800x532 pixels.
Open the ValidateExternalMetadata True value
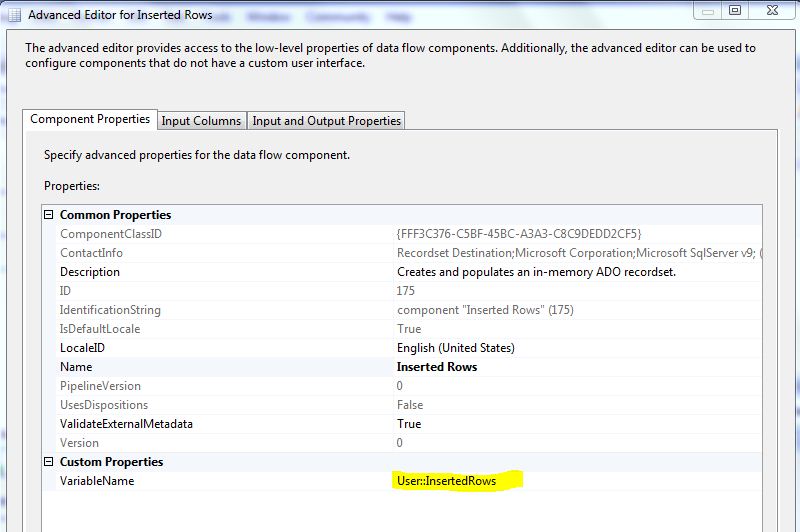click(409, 424)
